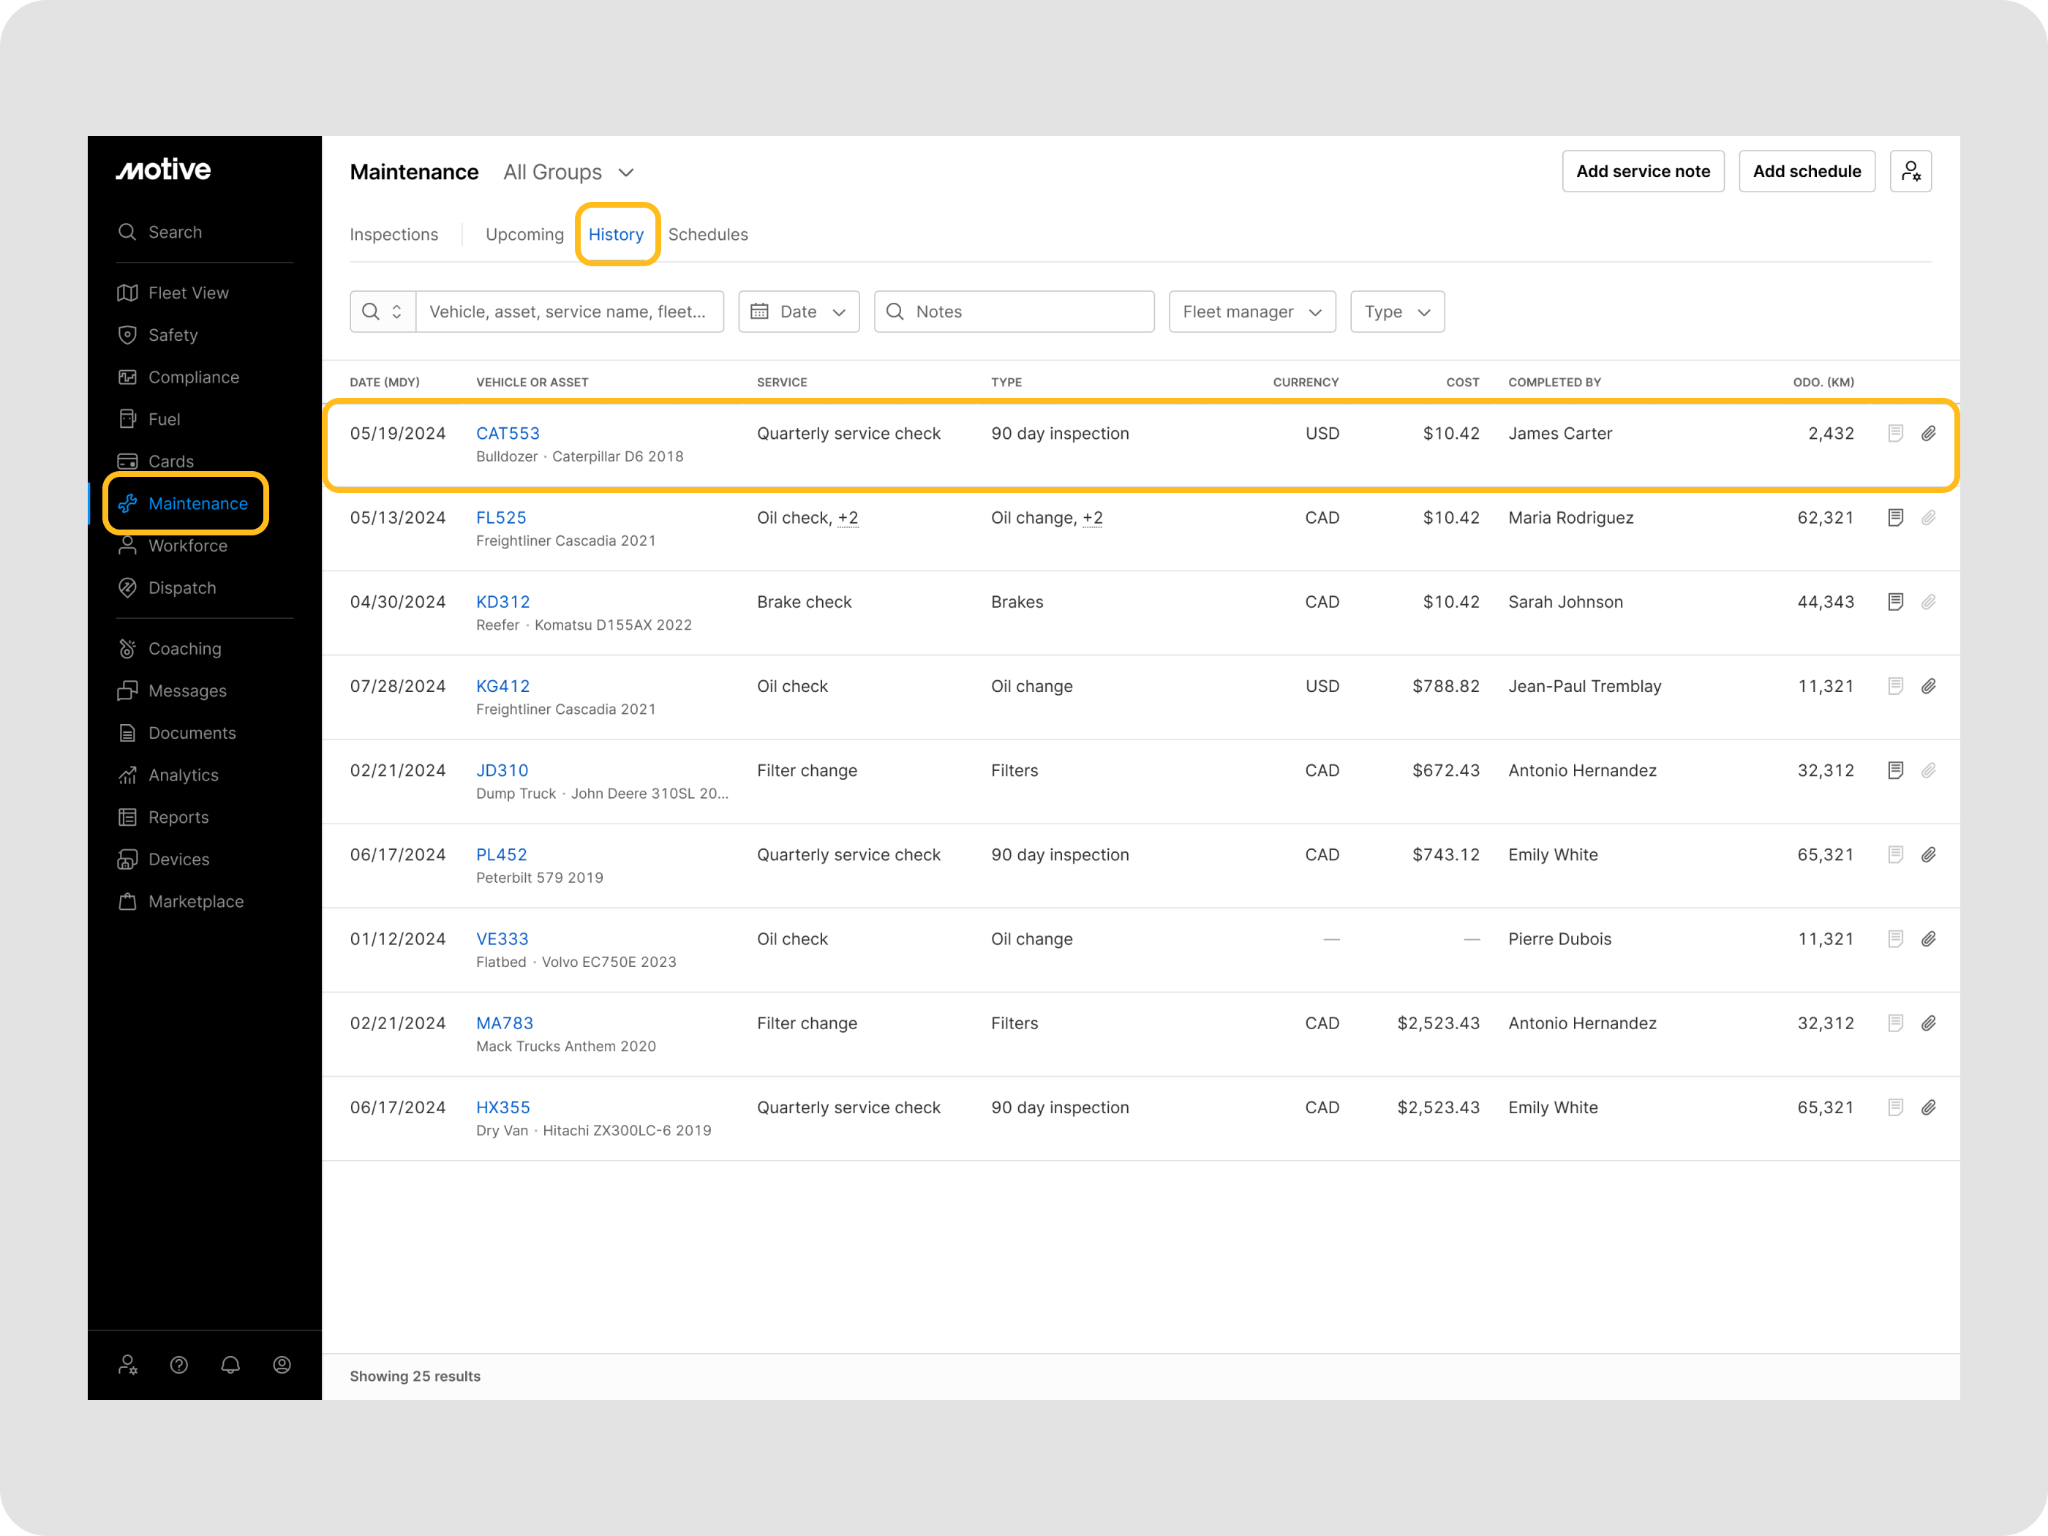Image resolution: width=2048 pixels, height=1536 pixels.
Task: Click the Odo. (km) column header
Action: tap(1823, 382)
